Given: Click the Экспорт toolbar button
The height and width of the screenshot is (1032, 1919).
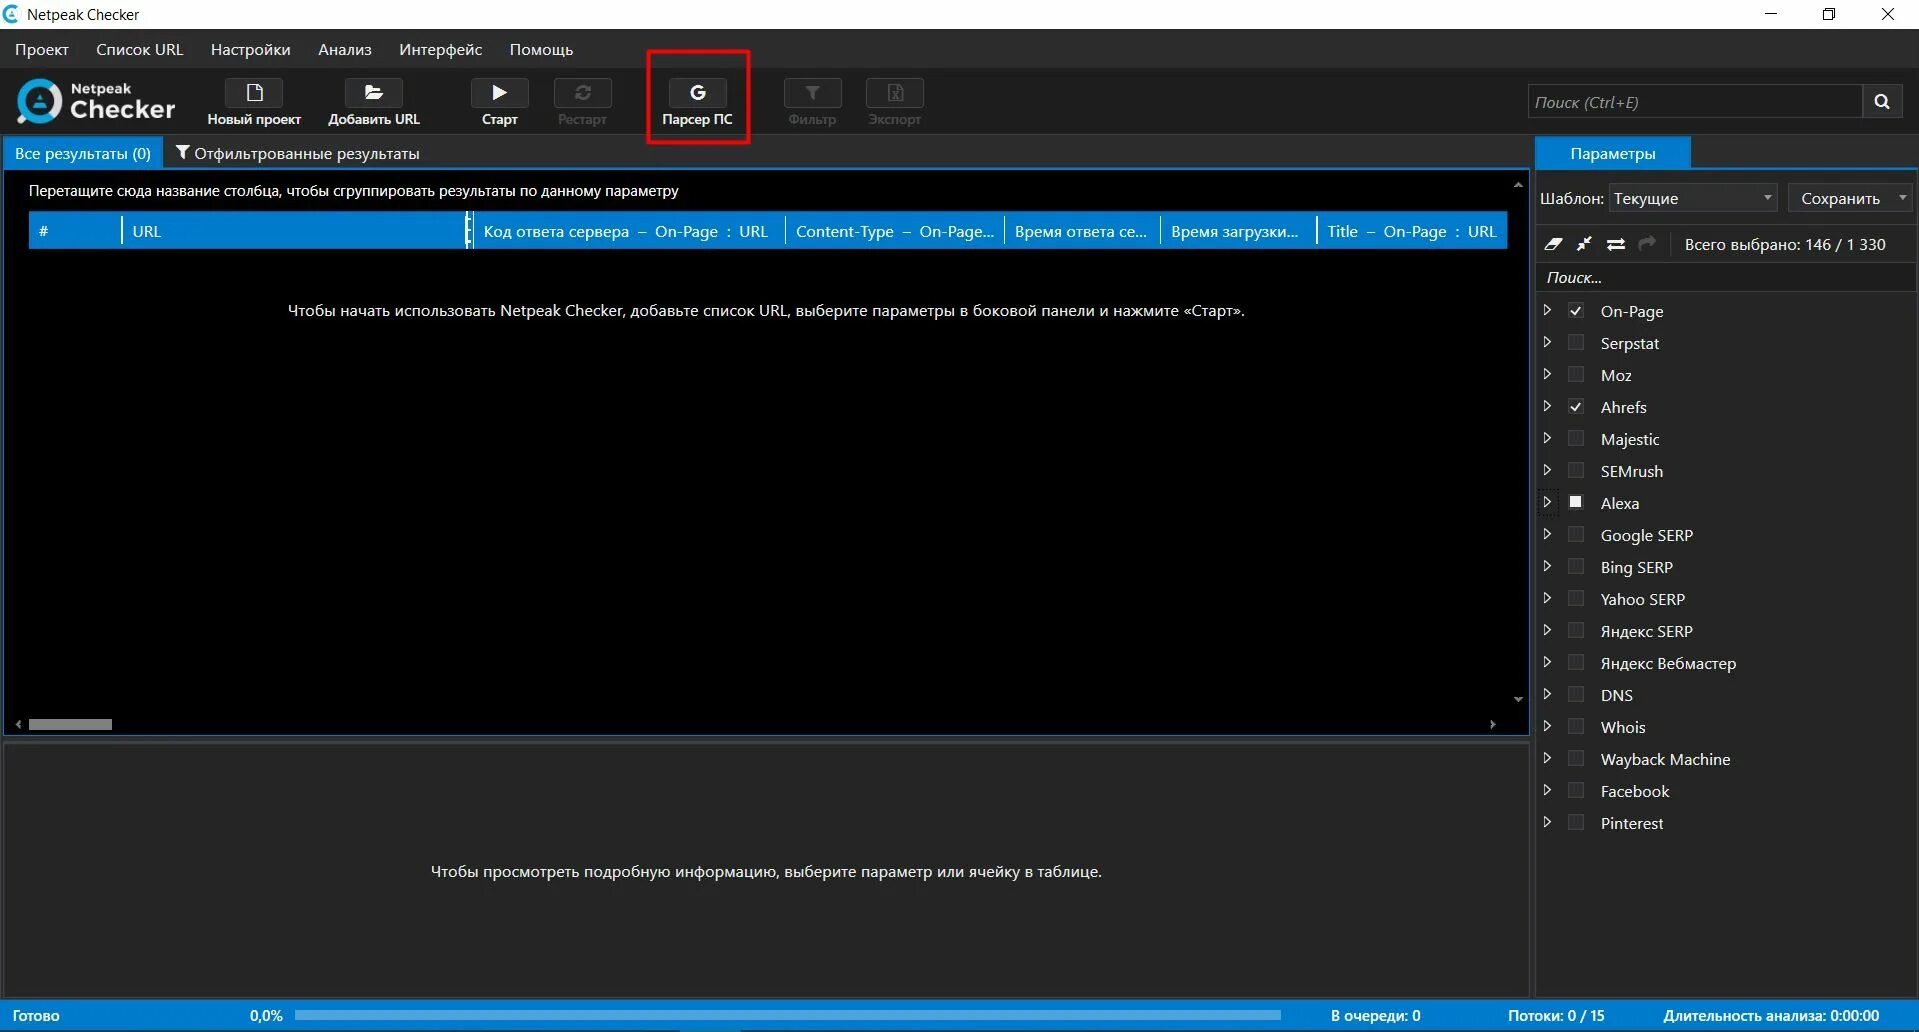Looking at the screenshot, I should 894,103.
